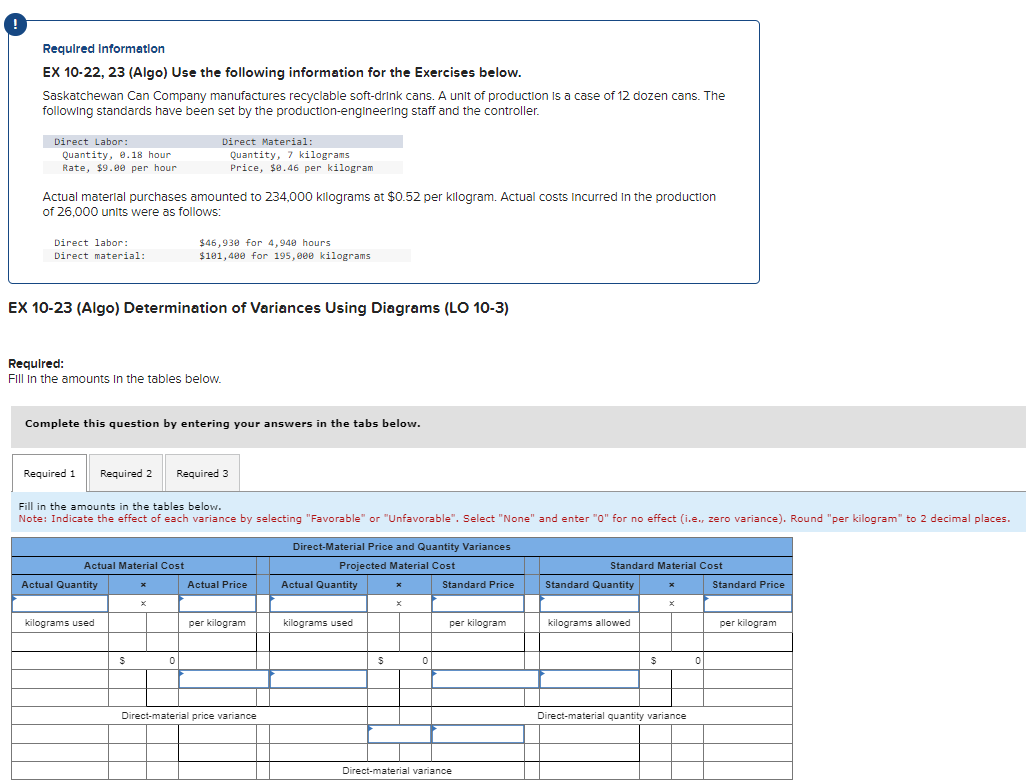Click the multiplication cell under Actual Material Cost
1026x782 pixels.
[143, 603]
